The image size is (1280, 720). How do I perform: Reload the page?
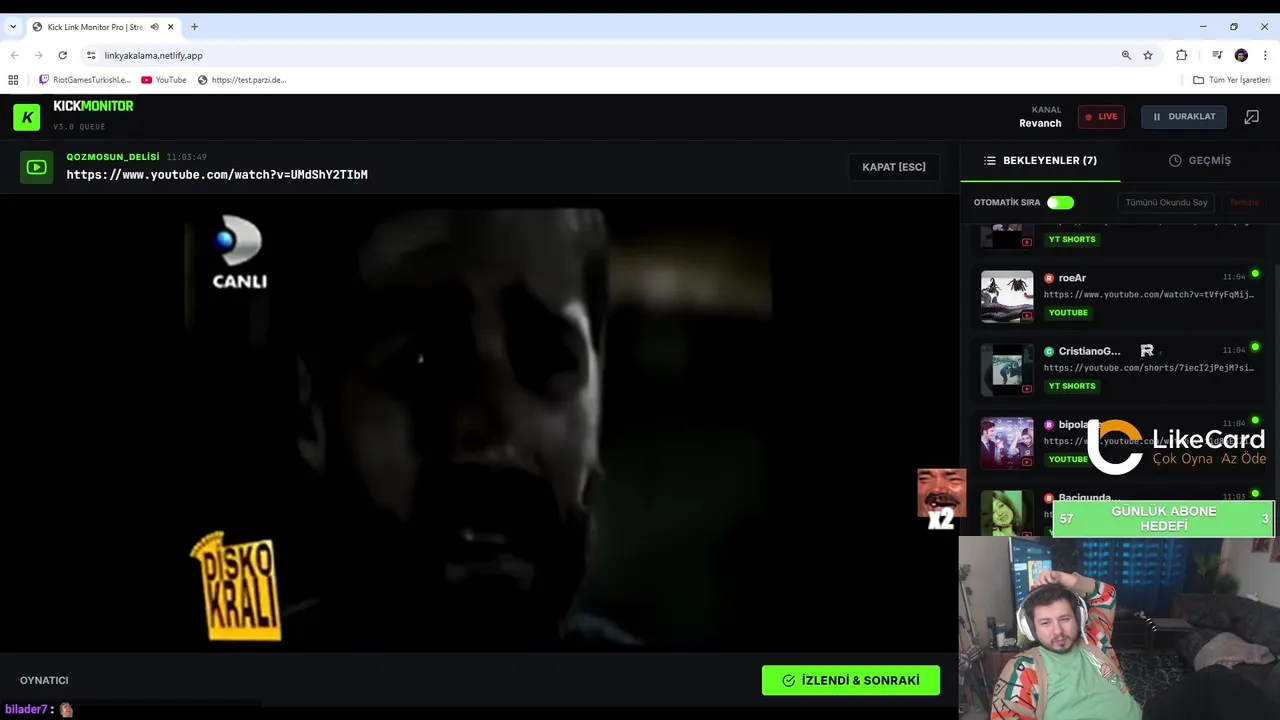63,55
